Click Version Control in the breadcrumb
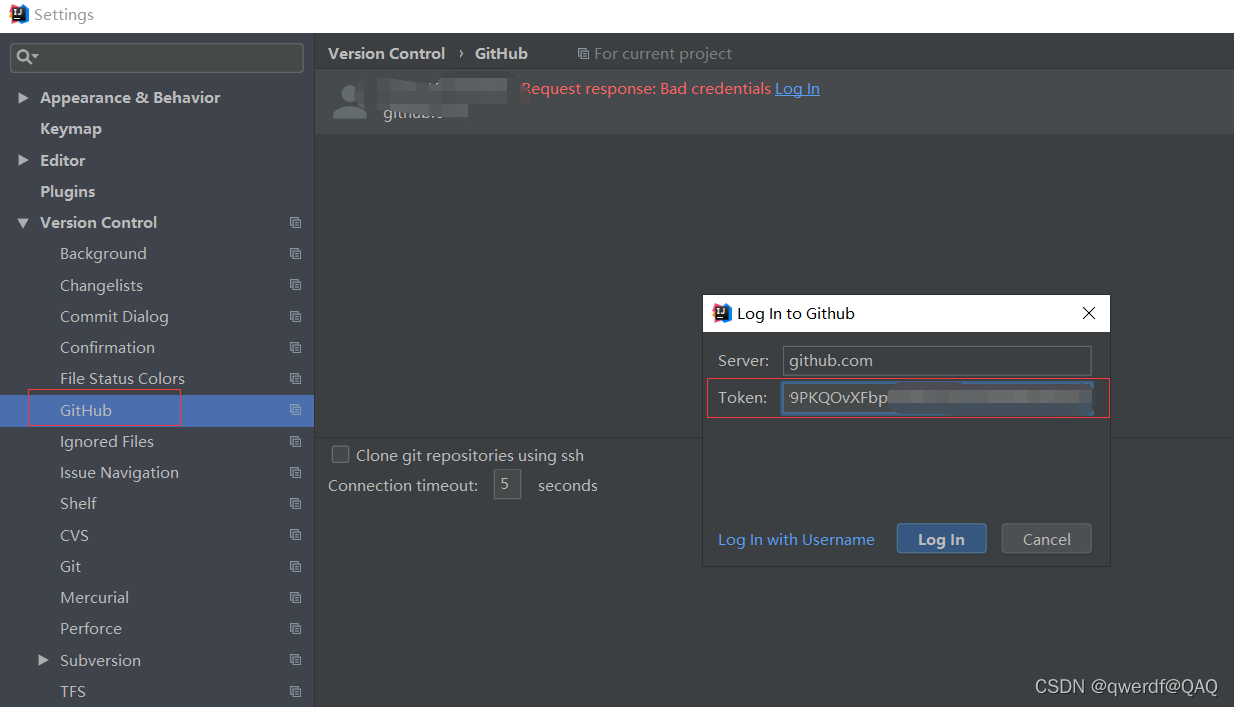 click(x=386, y=54)
